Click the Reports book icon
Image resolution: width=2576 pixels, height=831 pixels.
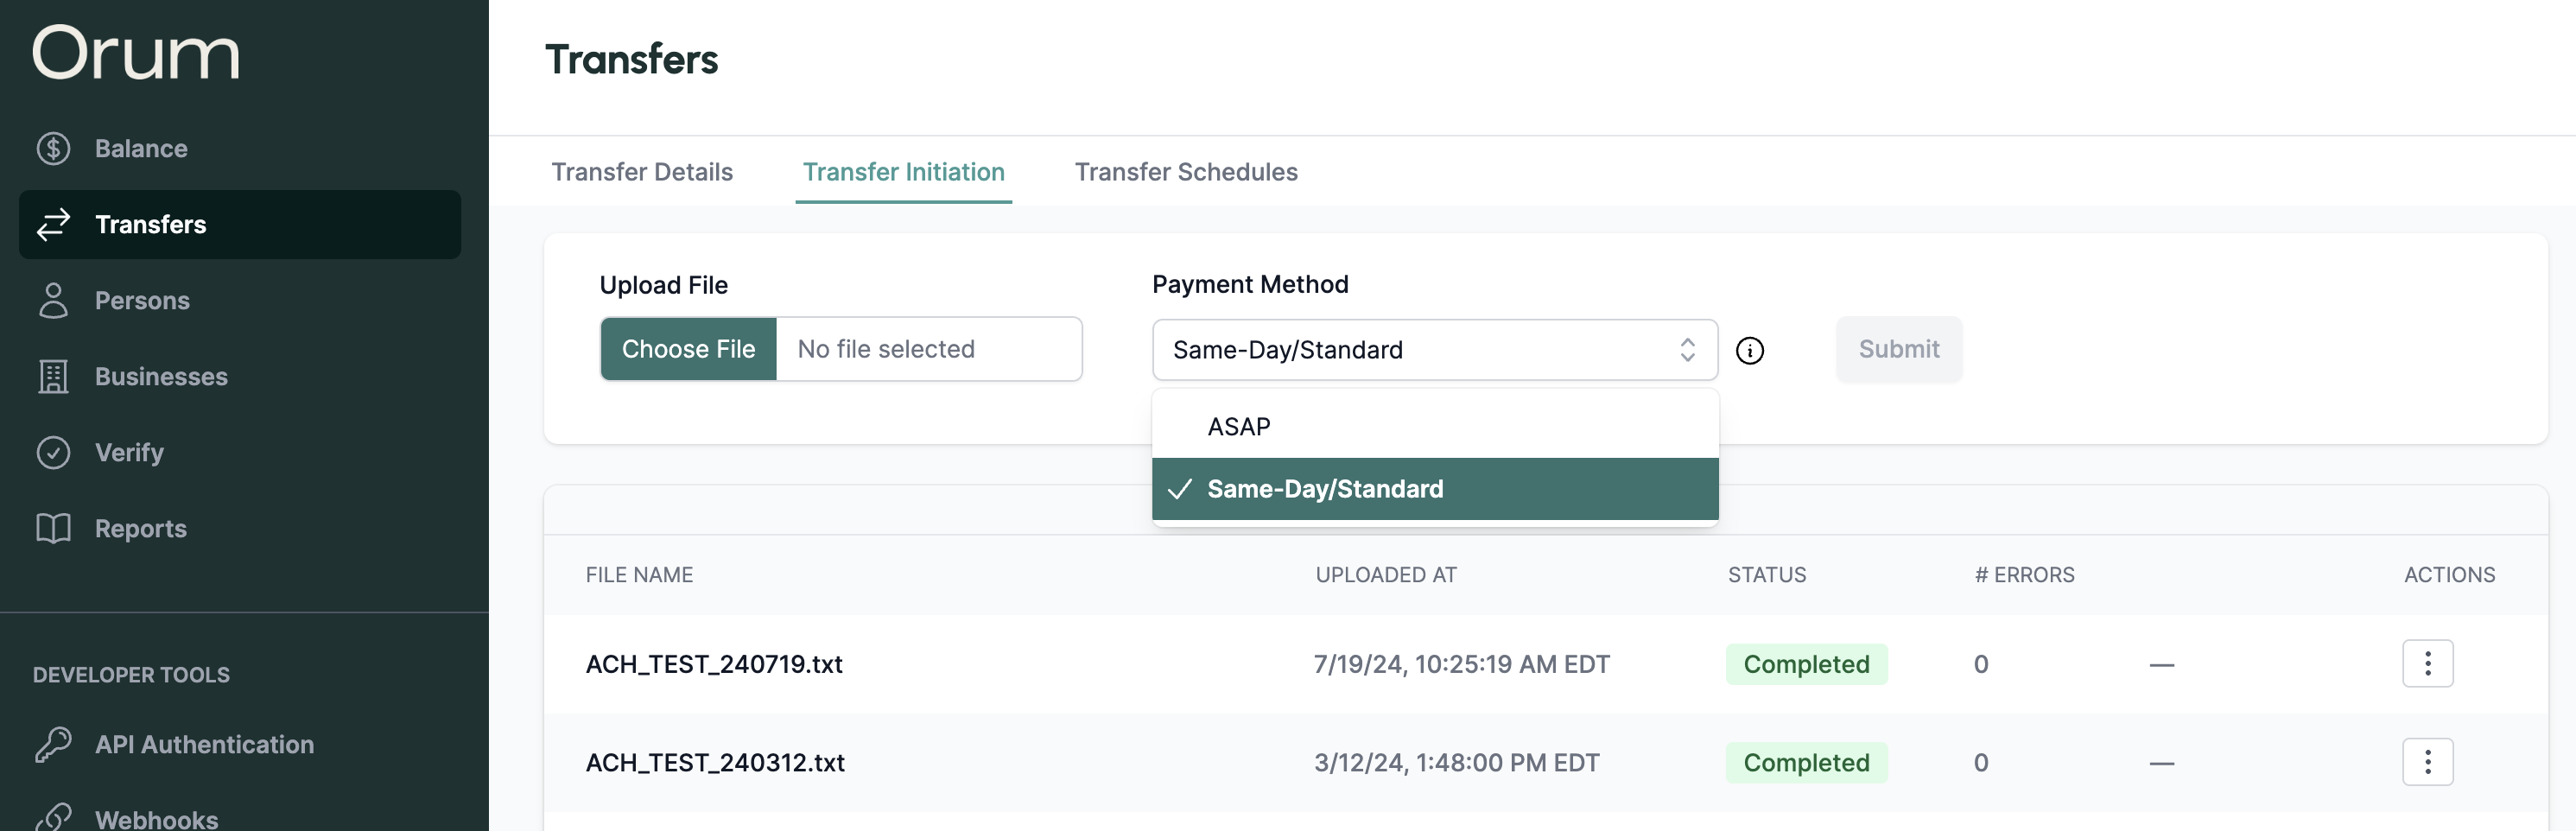(53, 528)
